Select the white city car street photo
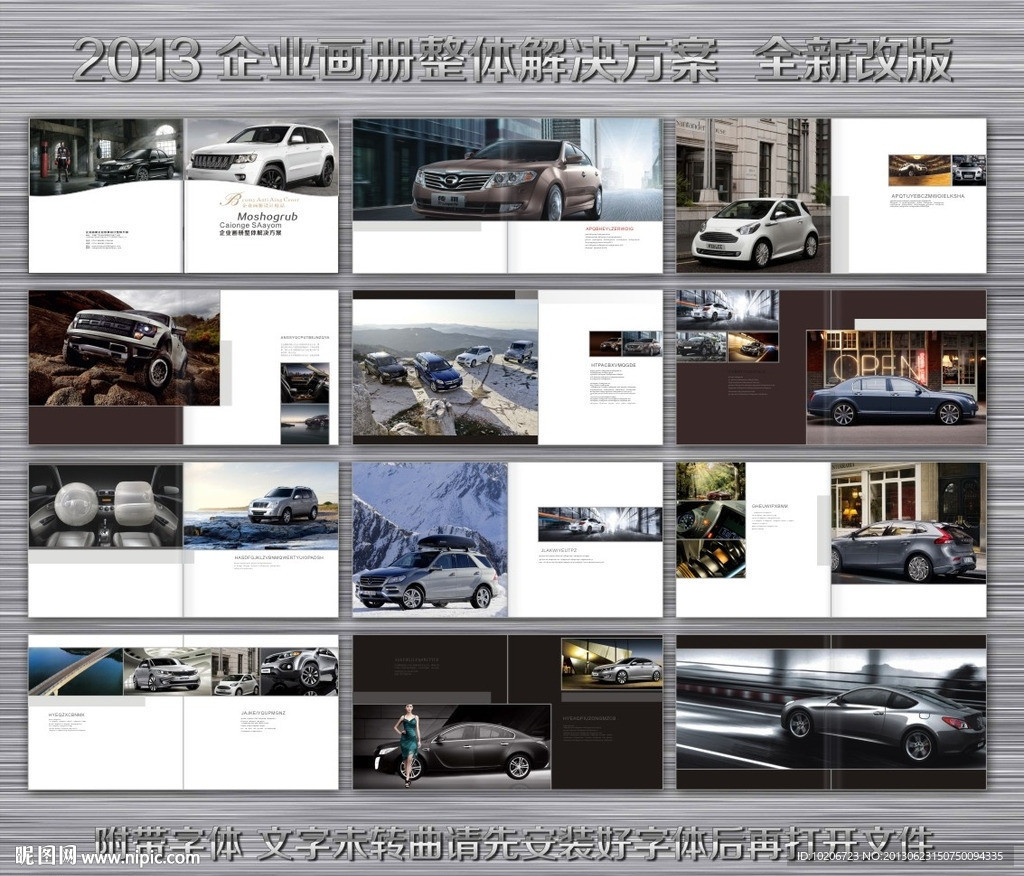 (x=753, y=195)
